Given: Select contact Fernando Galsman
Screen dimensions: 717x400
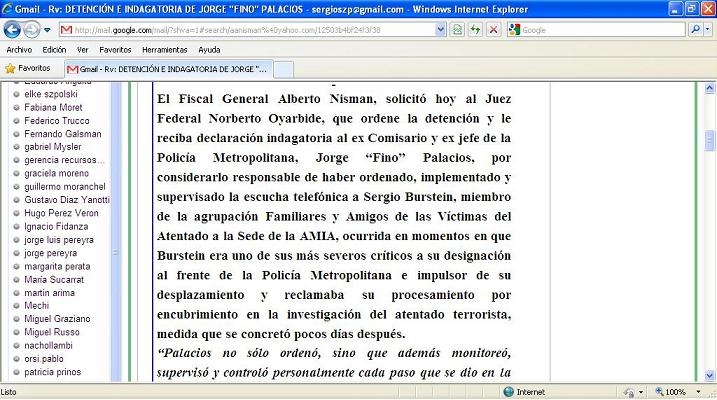Looking at the screenshot, I should pos(63,134).
